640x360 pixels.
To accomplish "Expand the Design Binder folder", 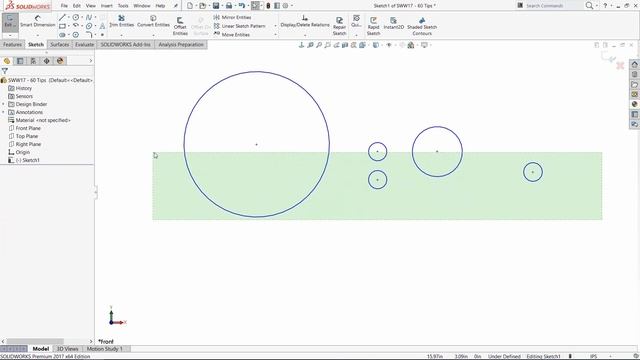I will tap(3, 104).
